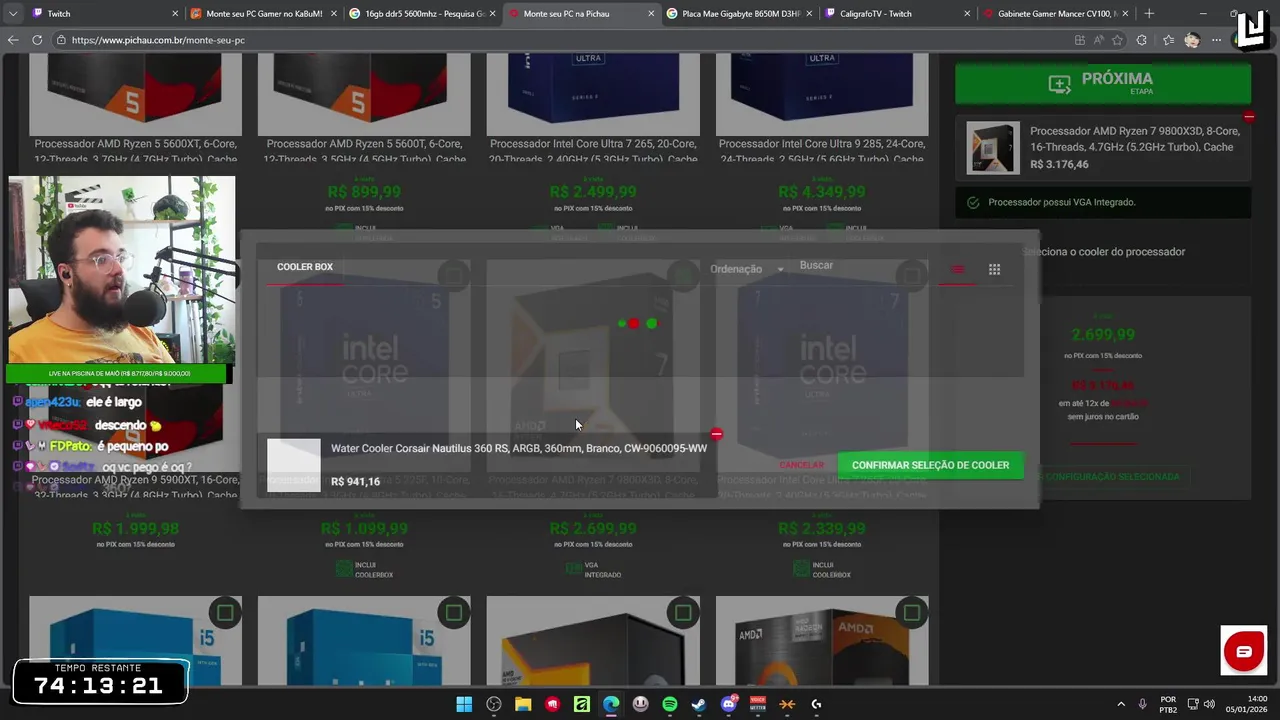
Task: Cancel the cooler selection dialog
Action: [x=801, y=465]
